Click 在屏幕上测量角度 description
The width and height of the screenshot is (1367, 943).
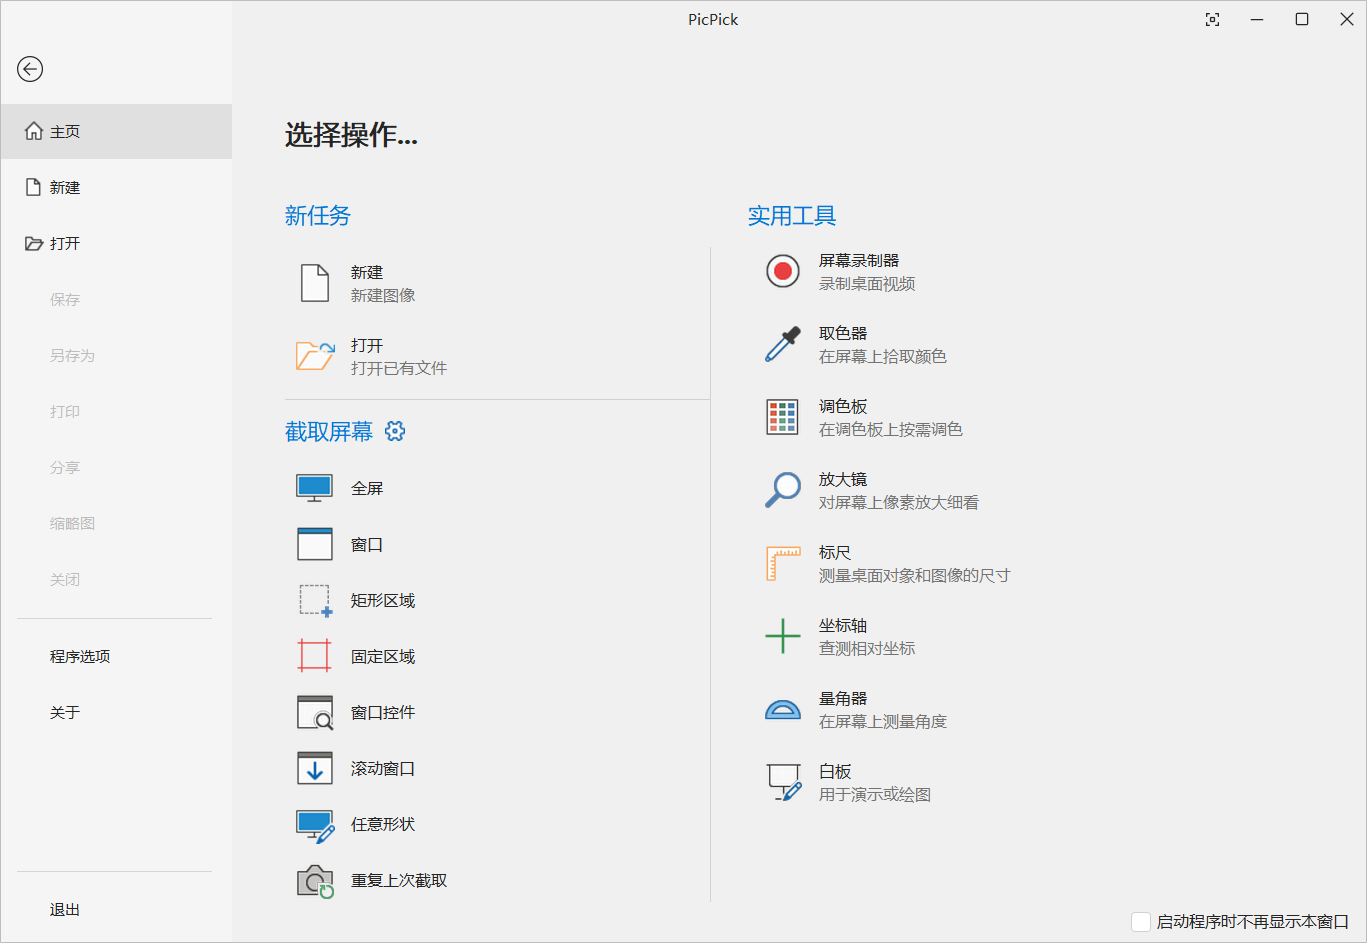(x=883, y=721)
